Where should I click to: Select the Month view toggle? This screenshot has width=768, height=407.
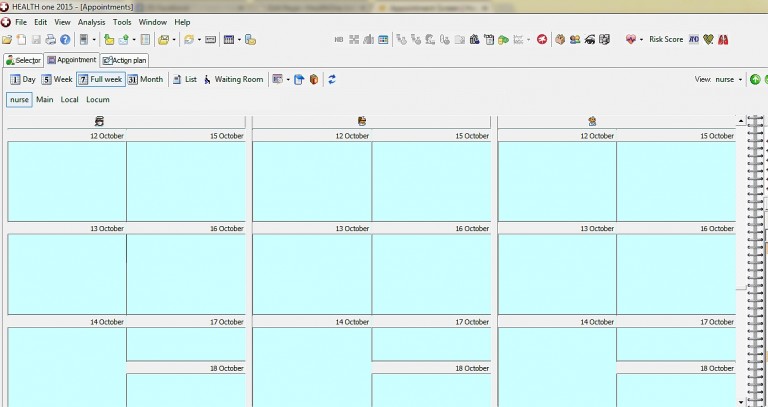pos(145,79)
